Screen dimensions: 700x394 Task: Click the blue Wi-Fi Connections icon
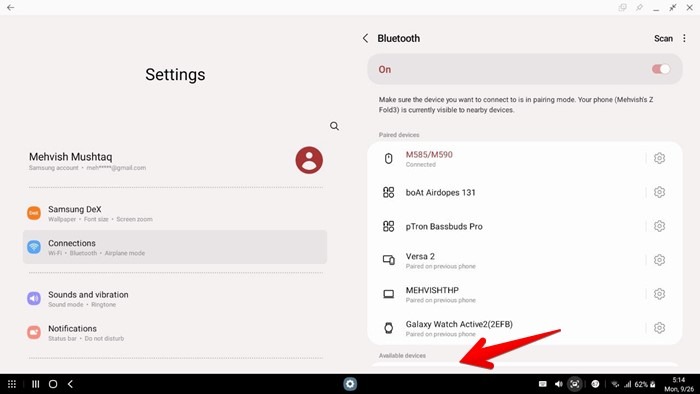(34, 247)
